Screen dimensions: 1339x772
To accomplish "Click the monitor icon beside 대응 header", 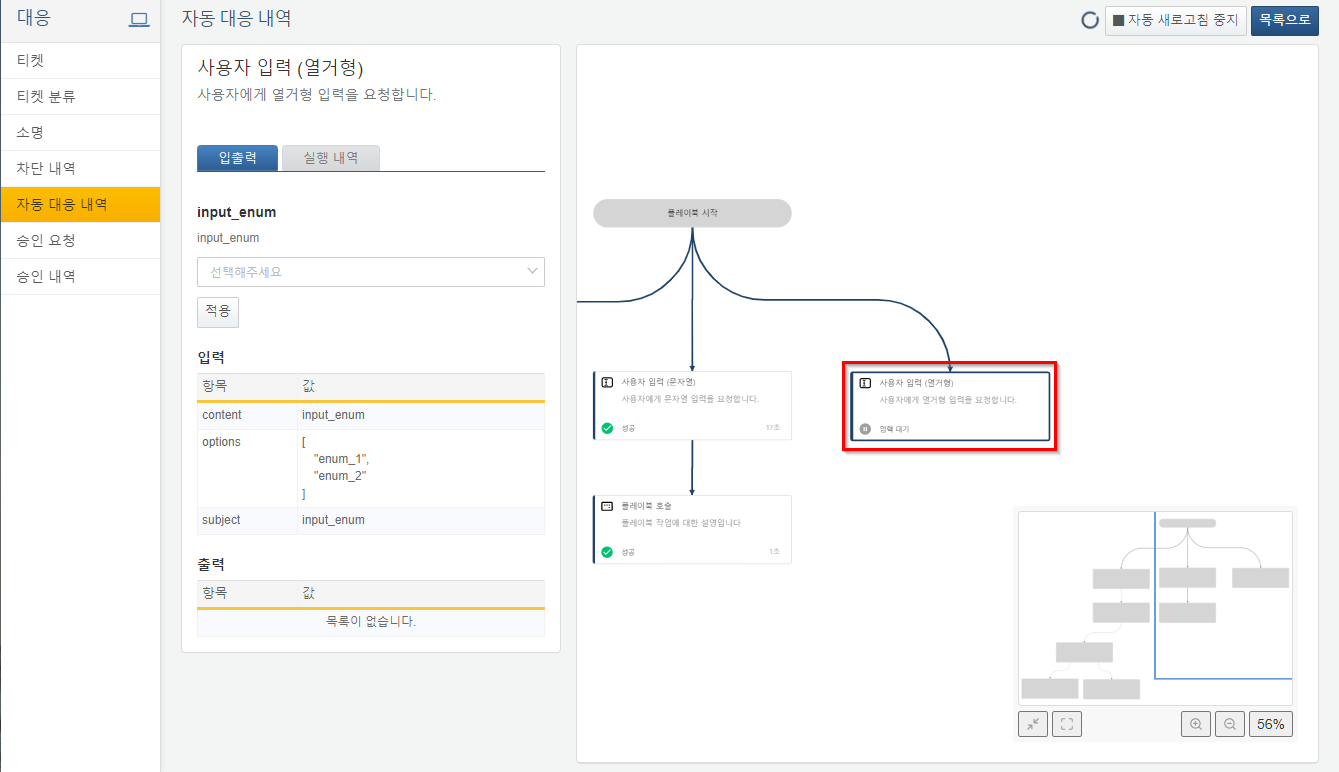I will click(139, 20).
